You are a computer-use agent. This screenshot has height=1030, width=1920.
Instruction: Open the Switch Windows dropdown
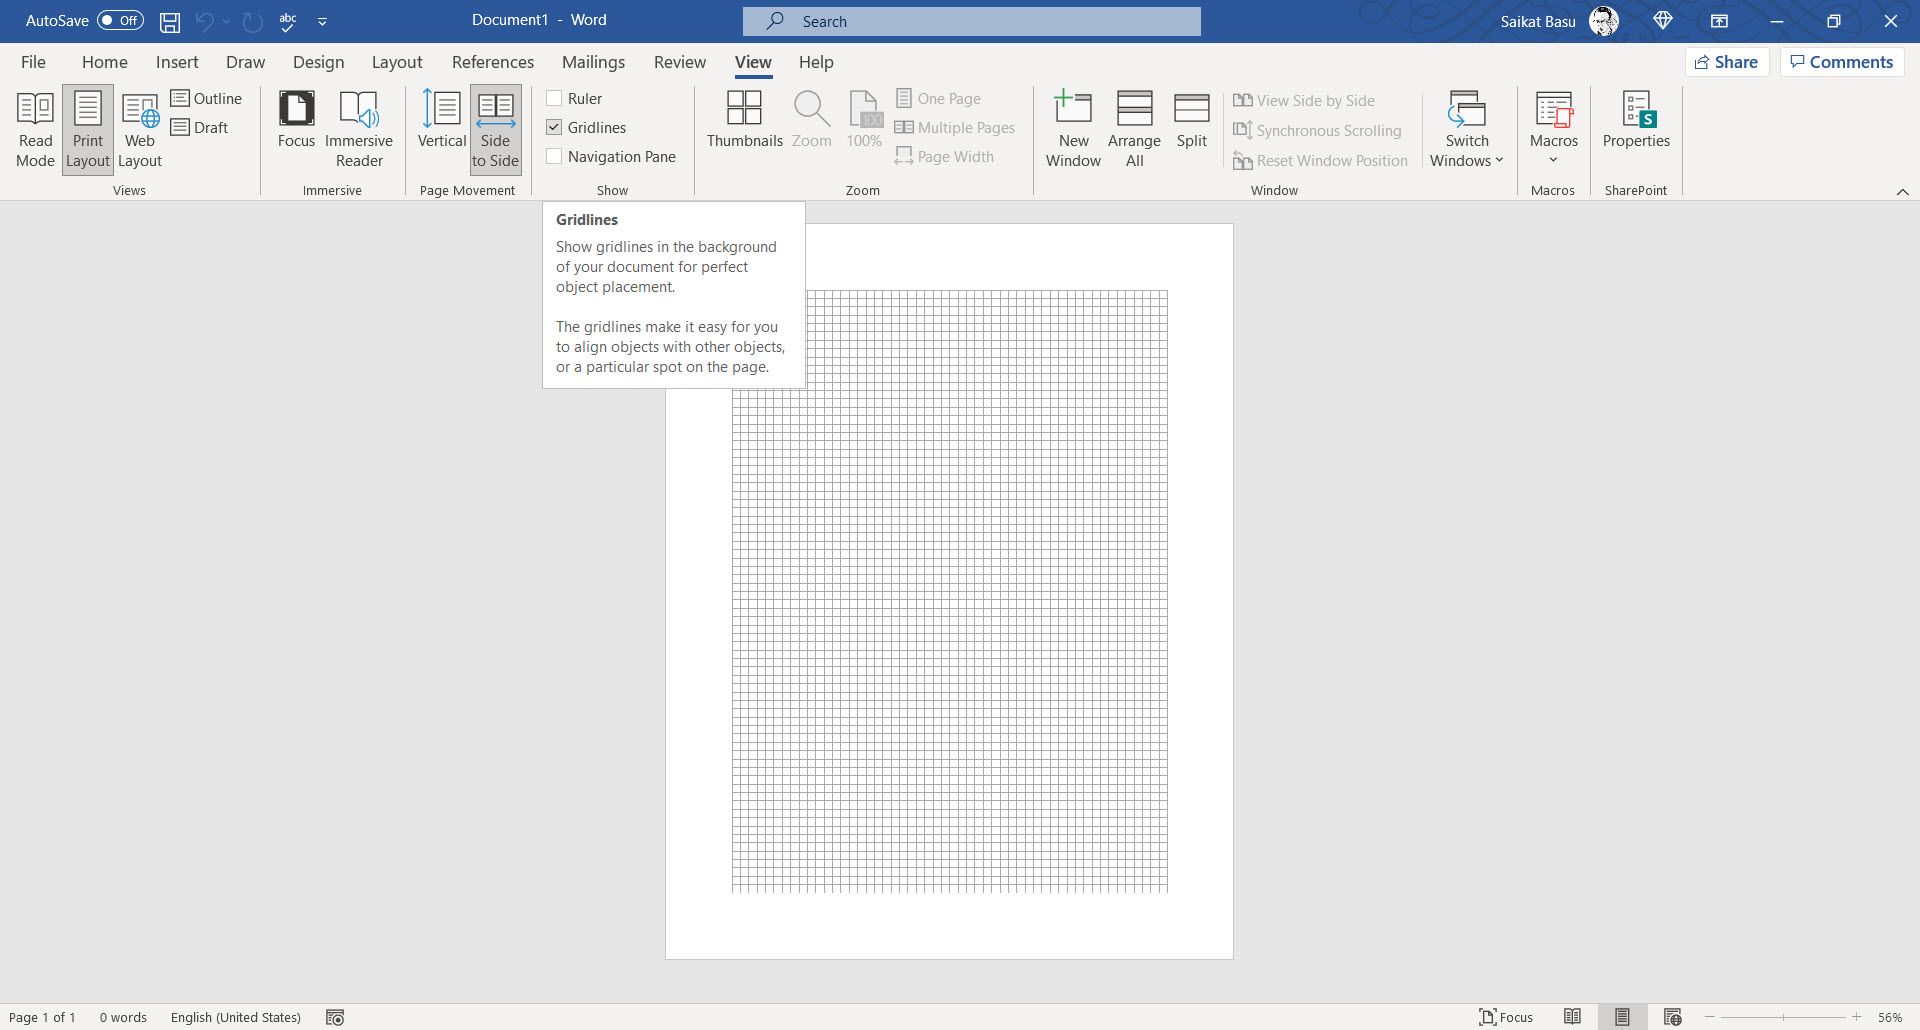pos(1465,130)
